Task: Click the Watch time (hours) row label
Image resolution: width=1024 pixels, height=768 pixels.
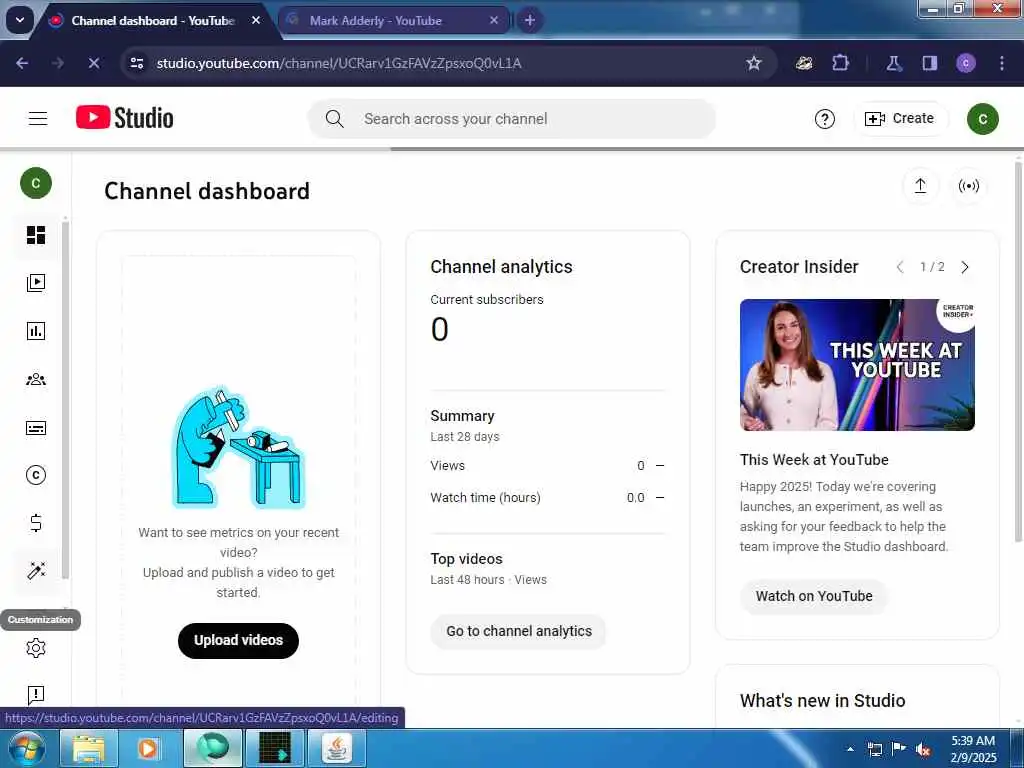Action: 485,498
